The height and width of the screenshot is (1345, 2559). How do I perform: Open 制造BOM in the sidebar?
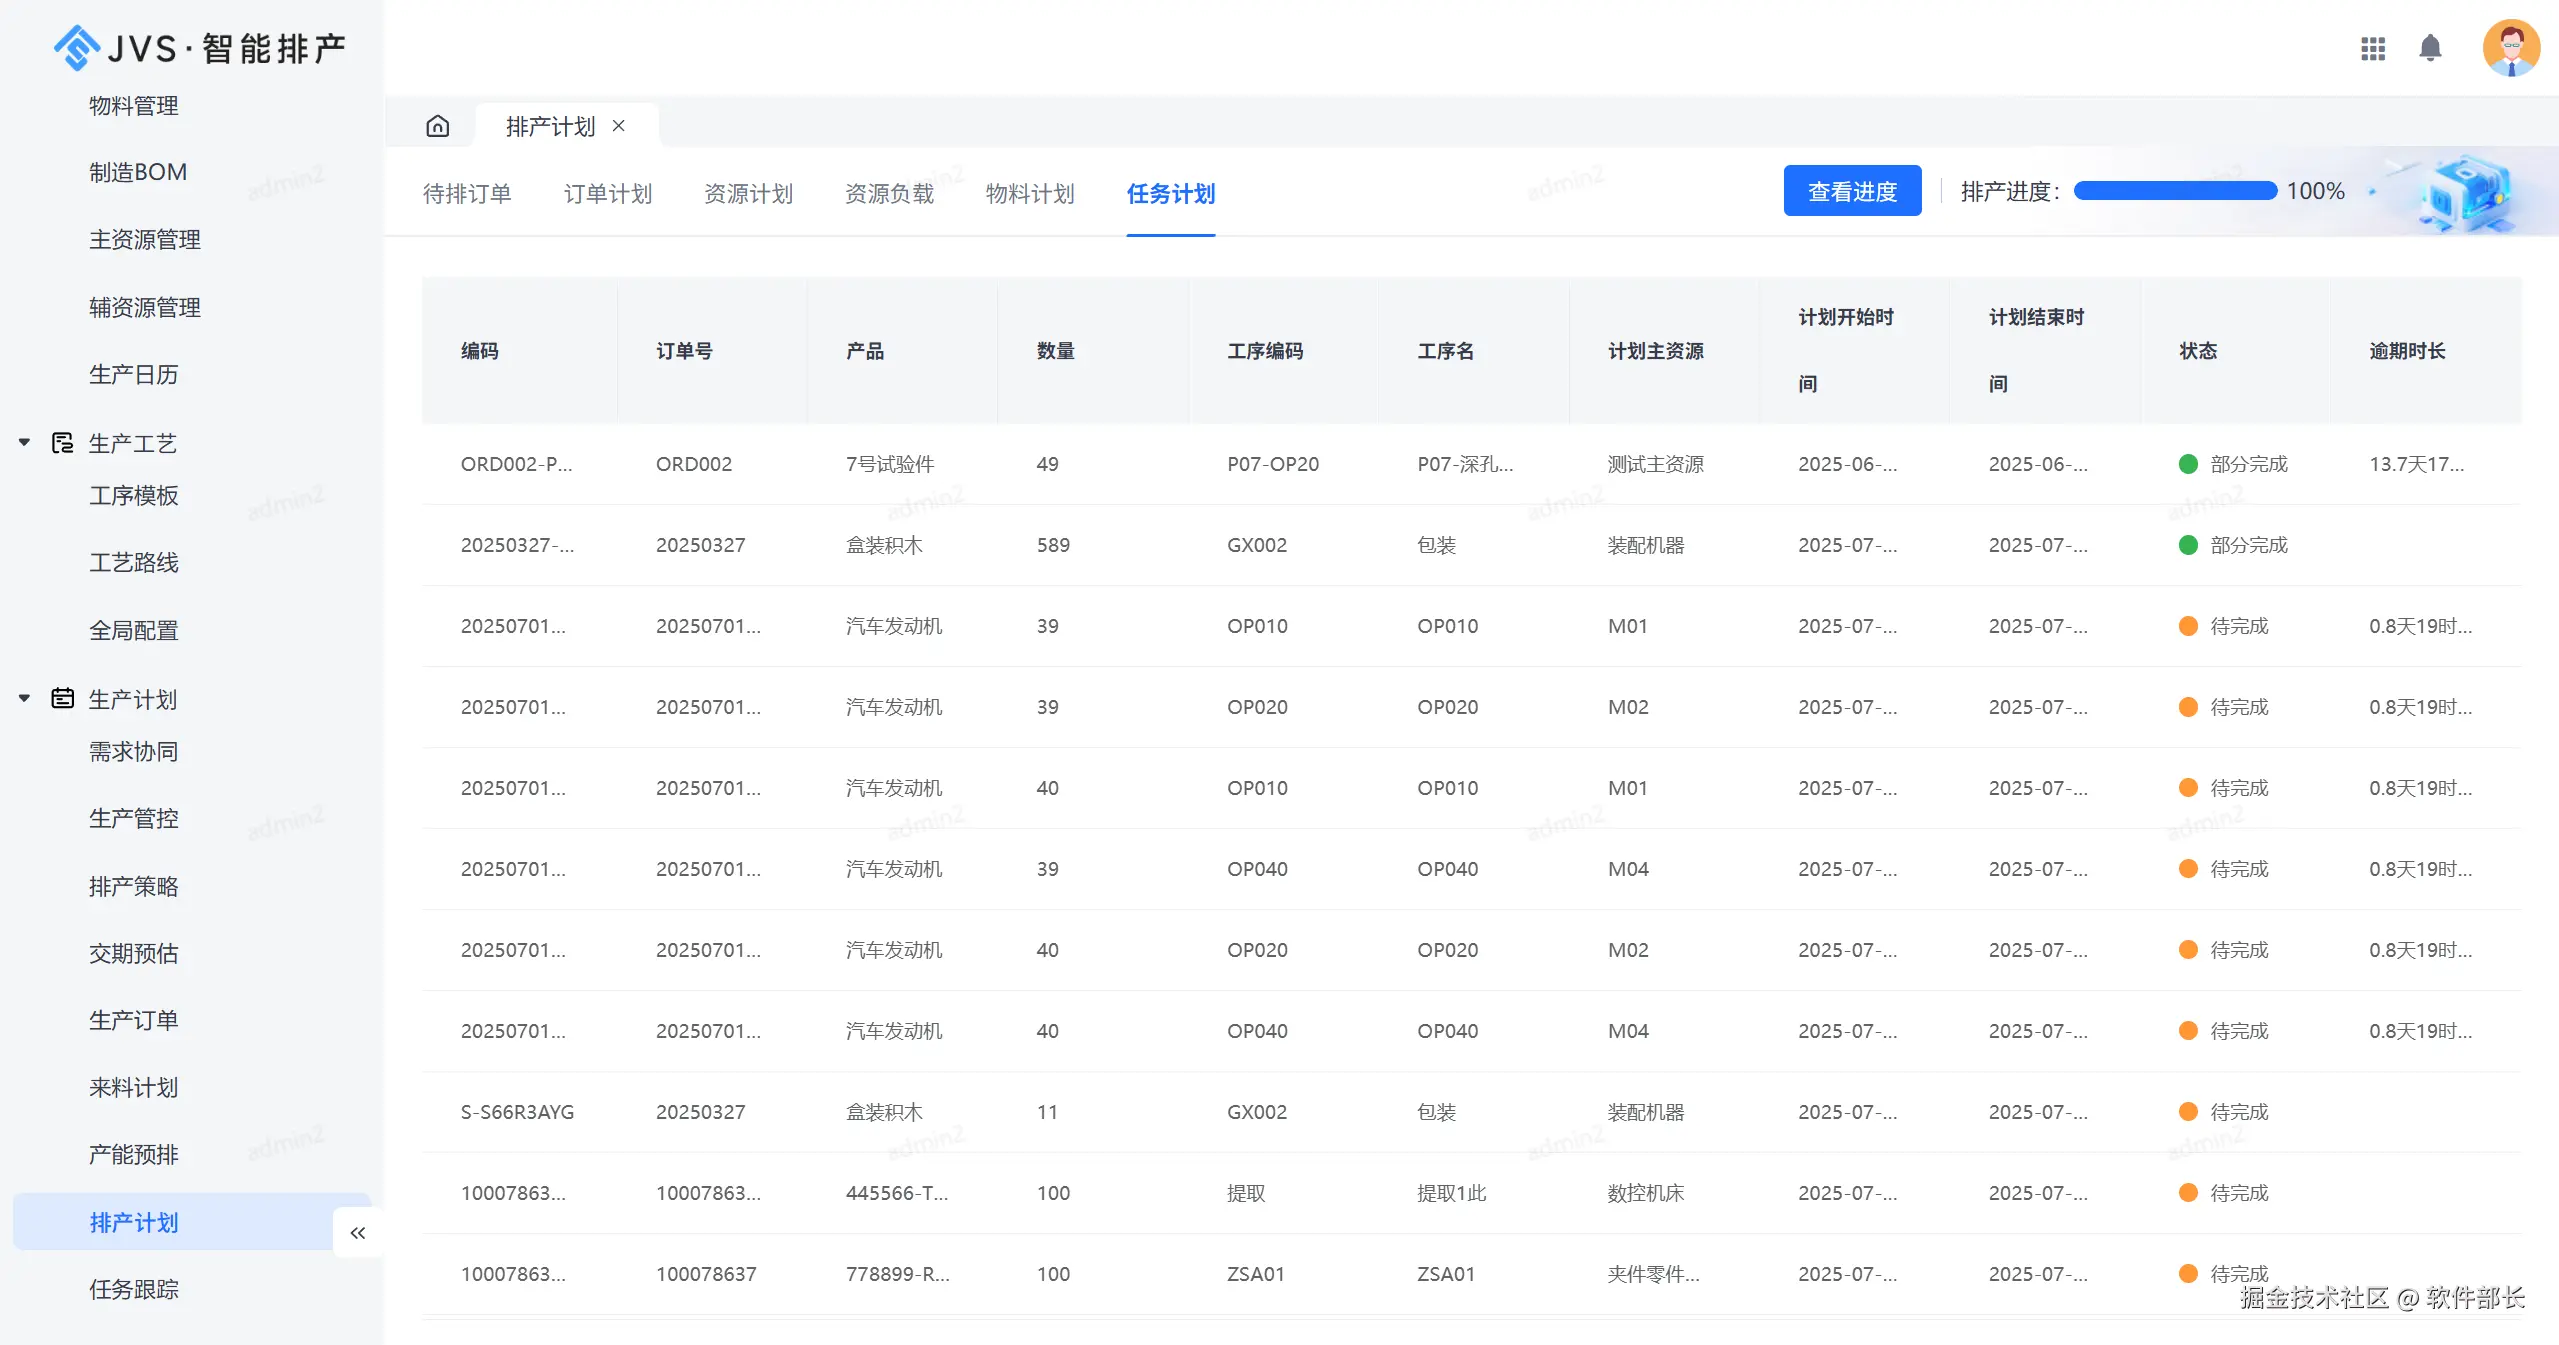pyautogui.click(x=138, y=172)
